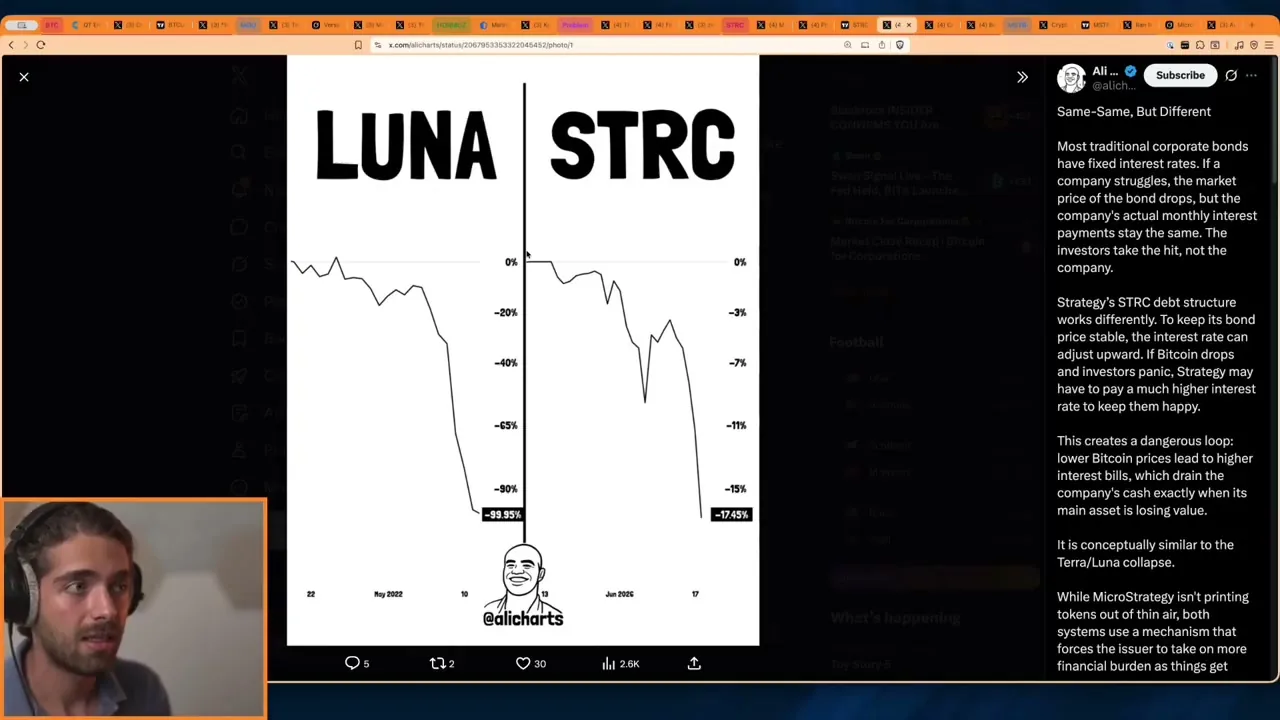The image size is (1280, 720).
Task: Reply to the post via comment icon
Action: point(352,663)
